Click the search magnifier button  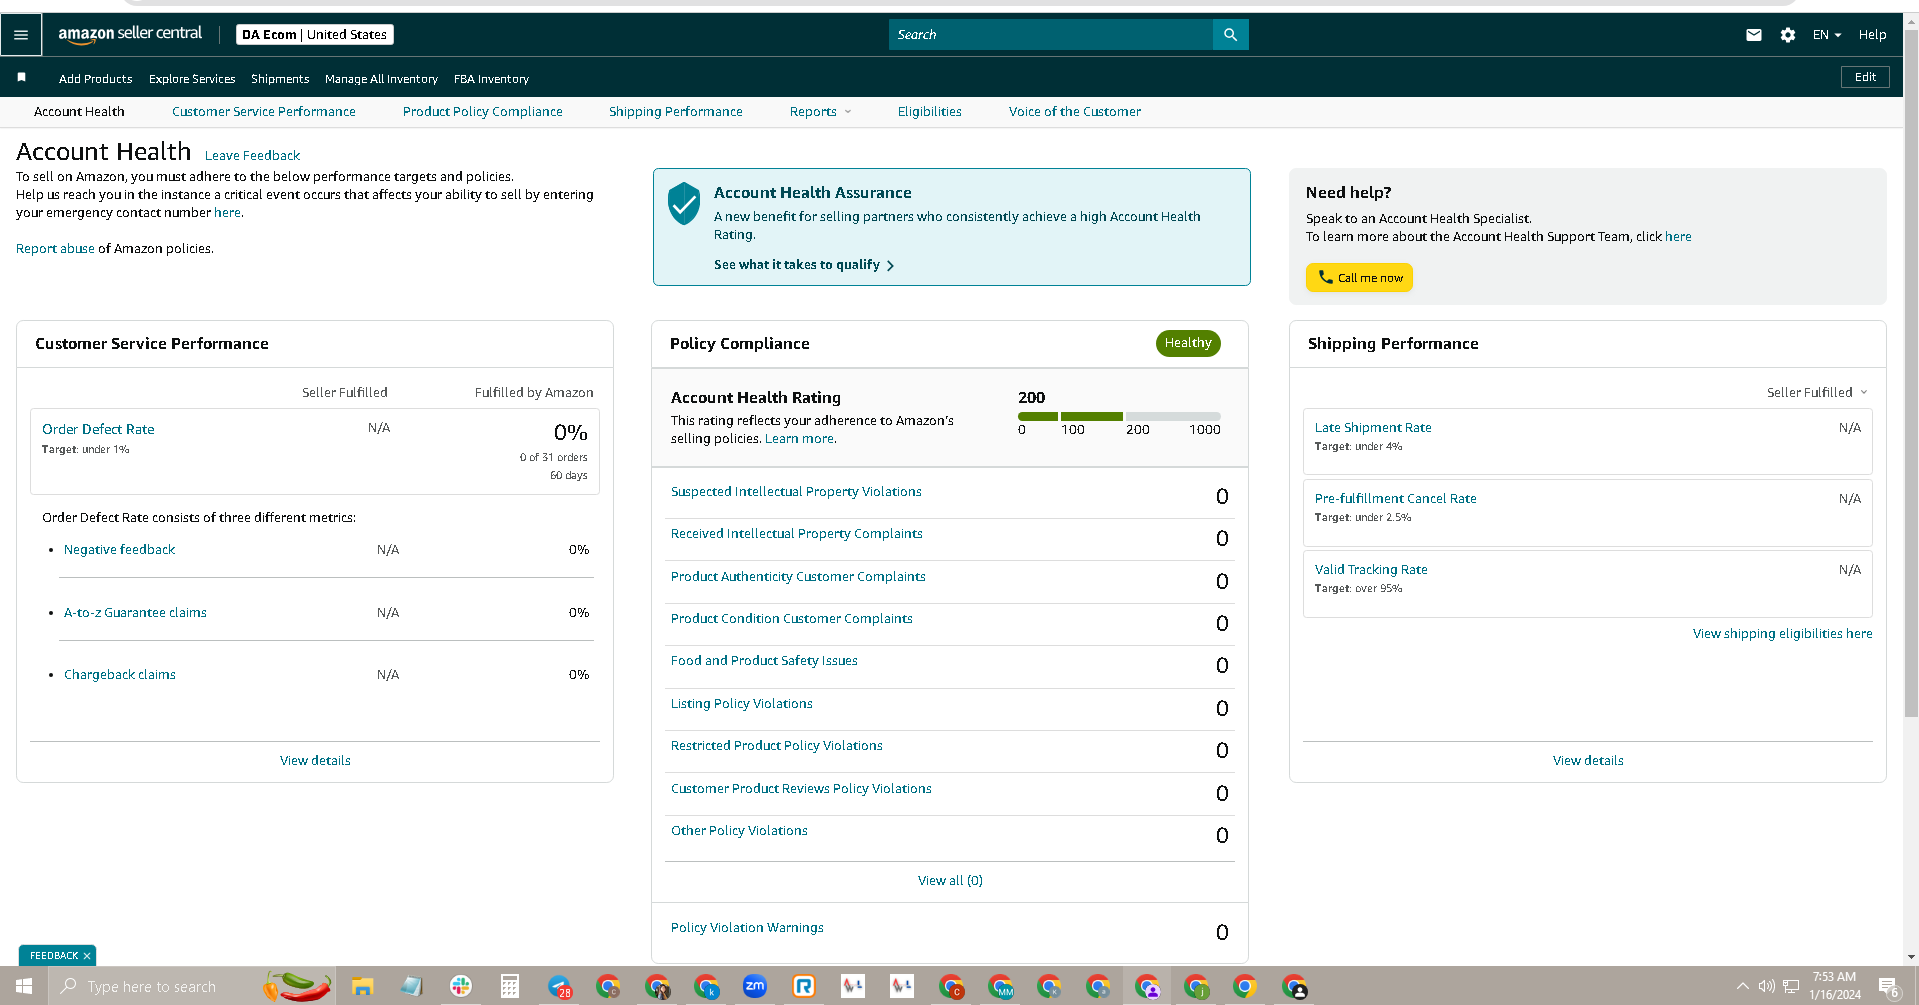1230,35
